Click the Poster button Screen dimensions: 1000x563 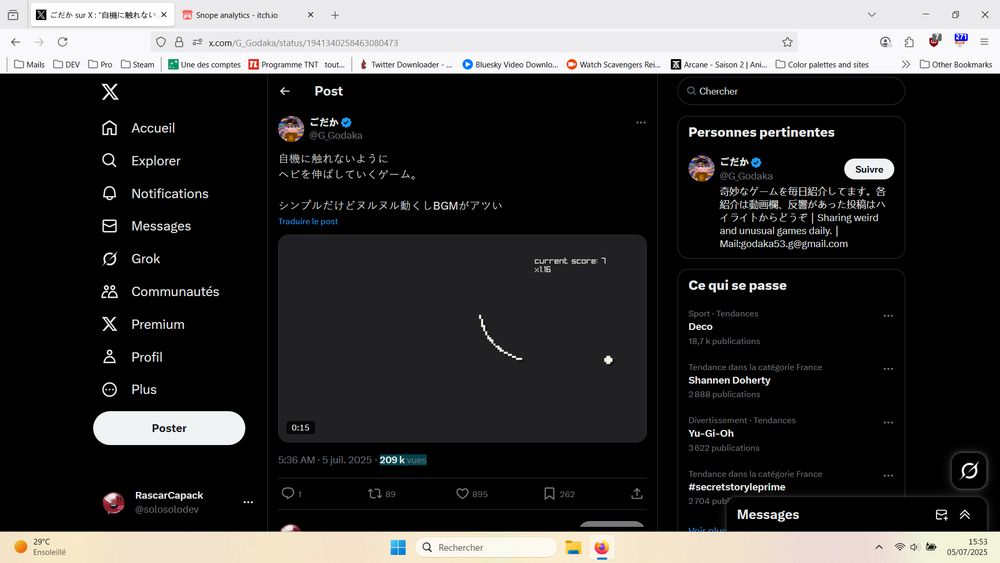coord(169,428)
